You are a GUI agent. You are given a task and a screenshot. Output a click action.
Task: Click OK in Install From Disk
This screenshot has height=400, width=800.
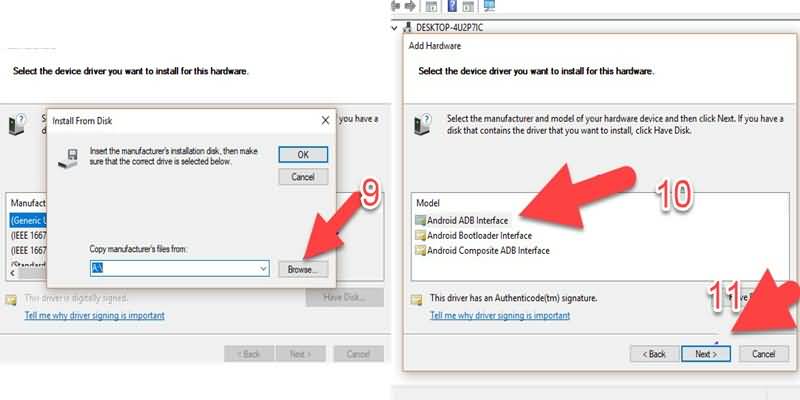[303, 155]
